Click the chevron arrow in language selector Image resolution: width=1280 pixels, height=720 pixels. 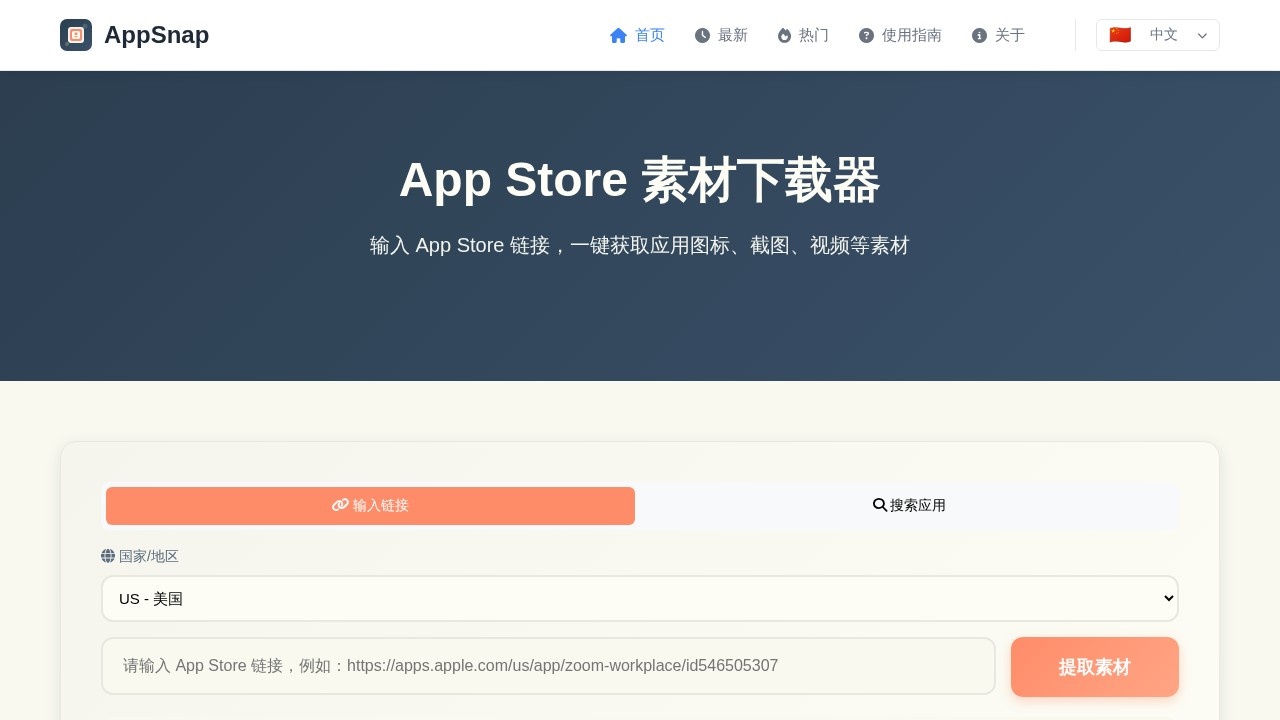(x=1202, y=36)
